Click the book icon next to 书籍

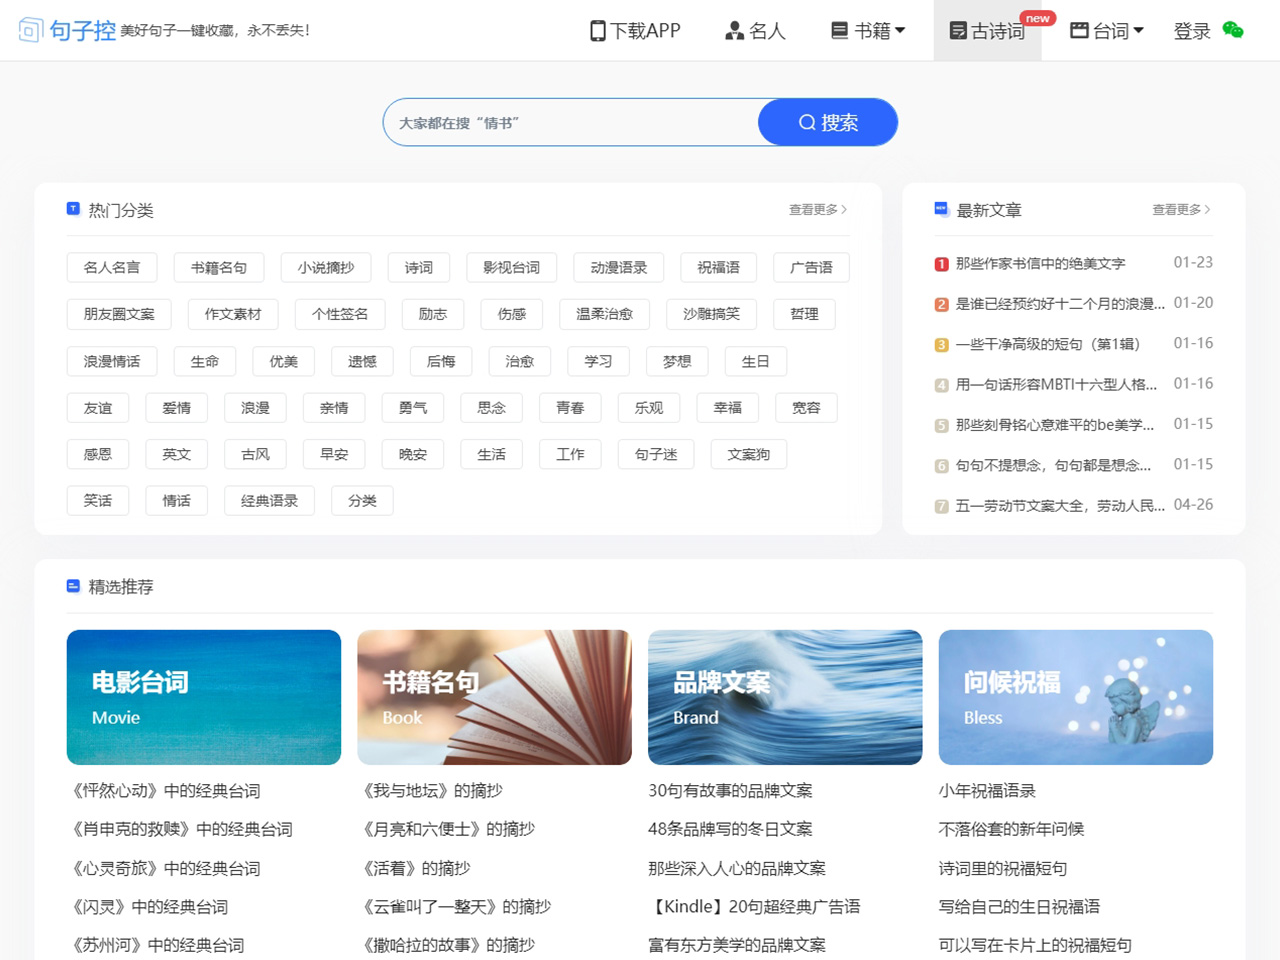838,30
